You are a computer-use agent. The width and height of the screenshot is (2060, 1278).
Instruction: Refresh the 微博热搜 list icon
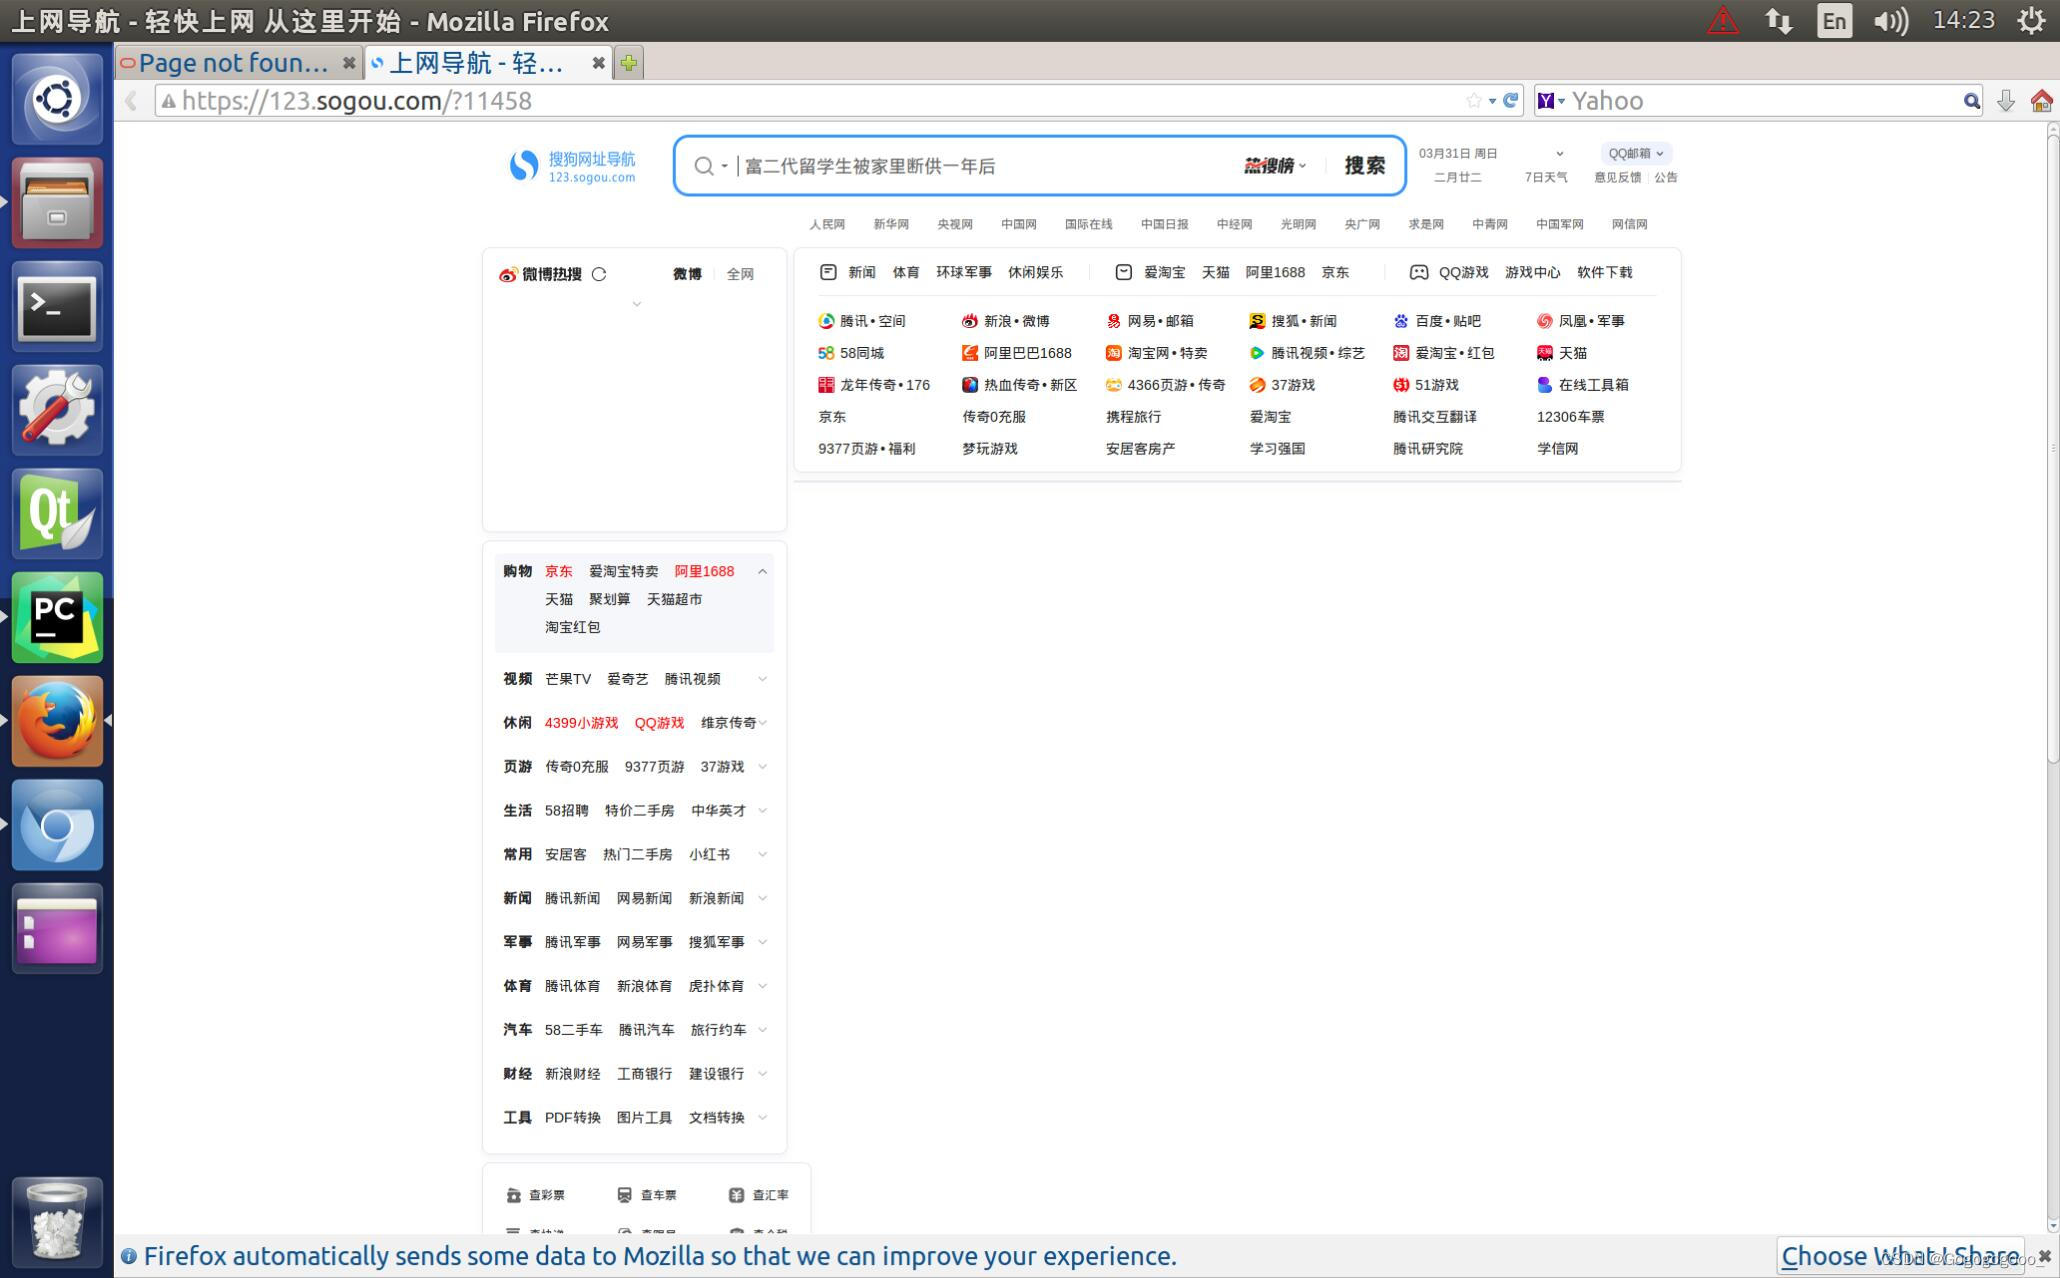pyautogui.click(x=599, y=274)
